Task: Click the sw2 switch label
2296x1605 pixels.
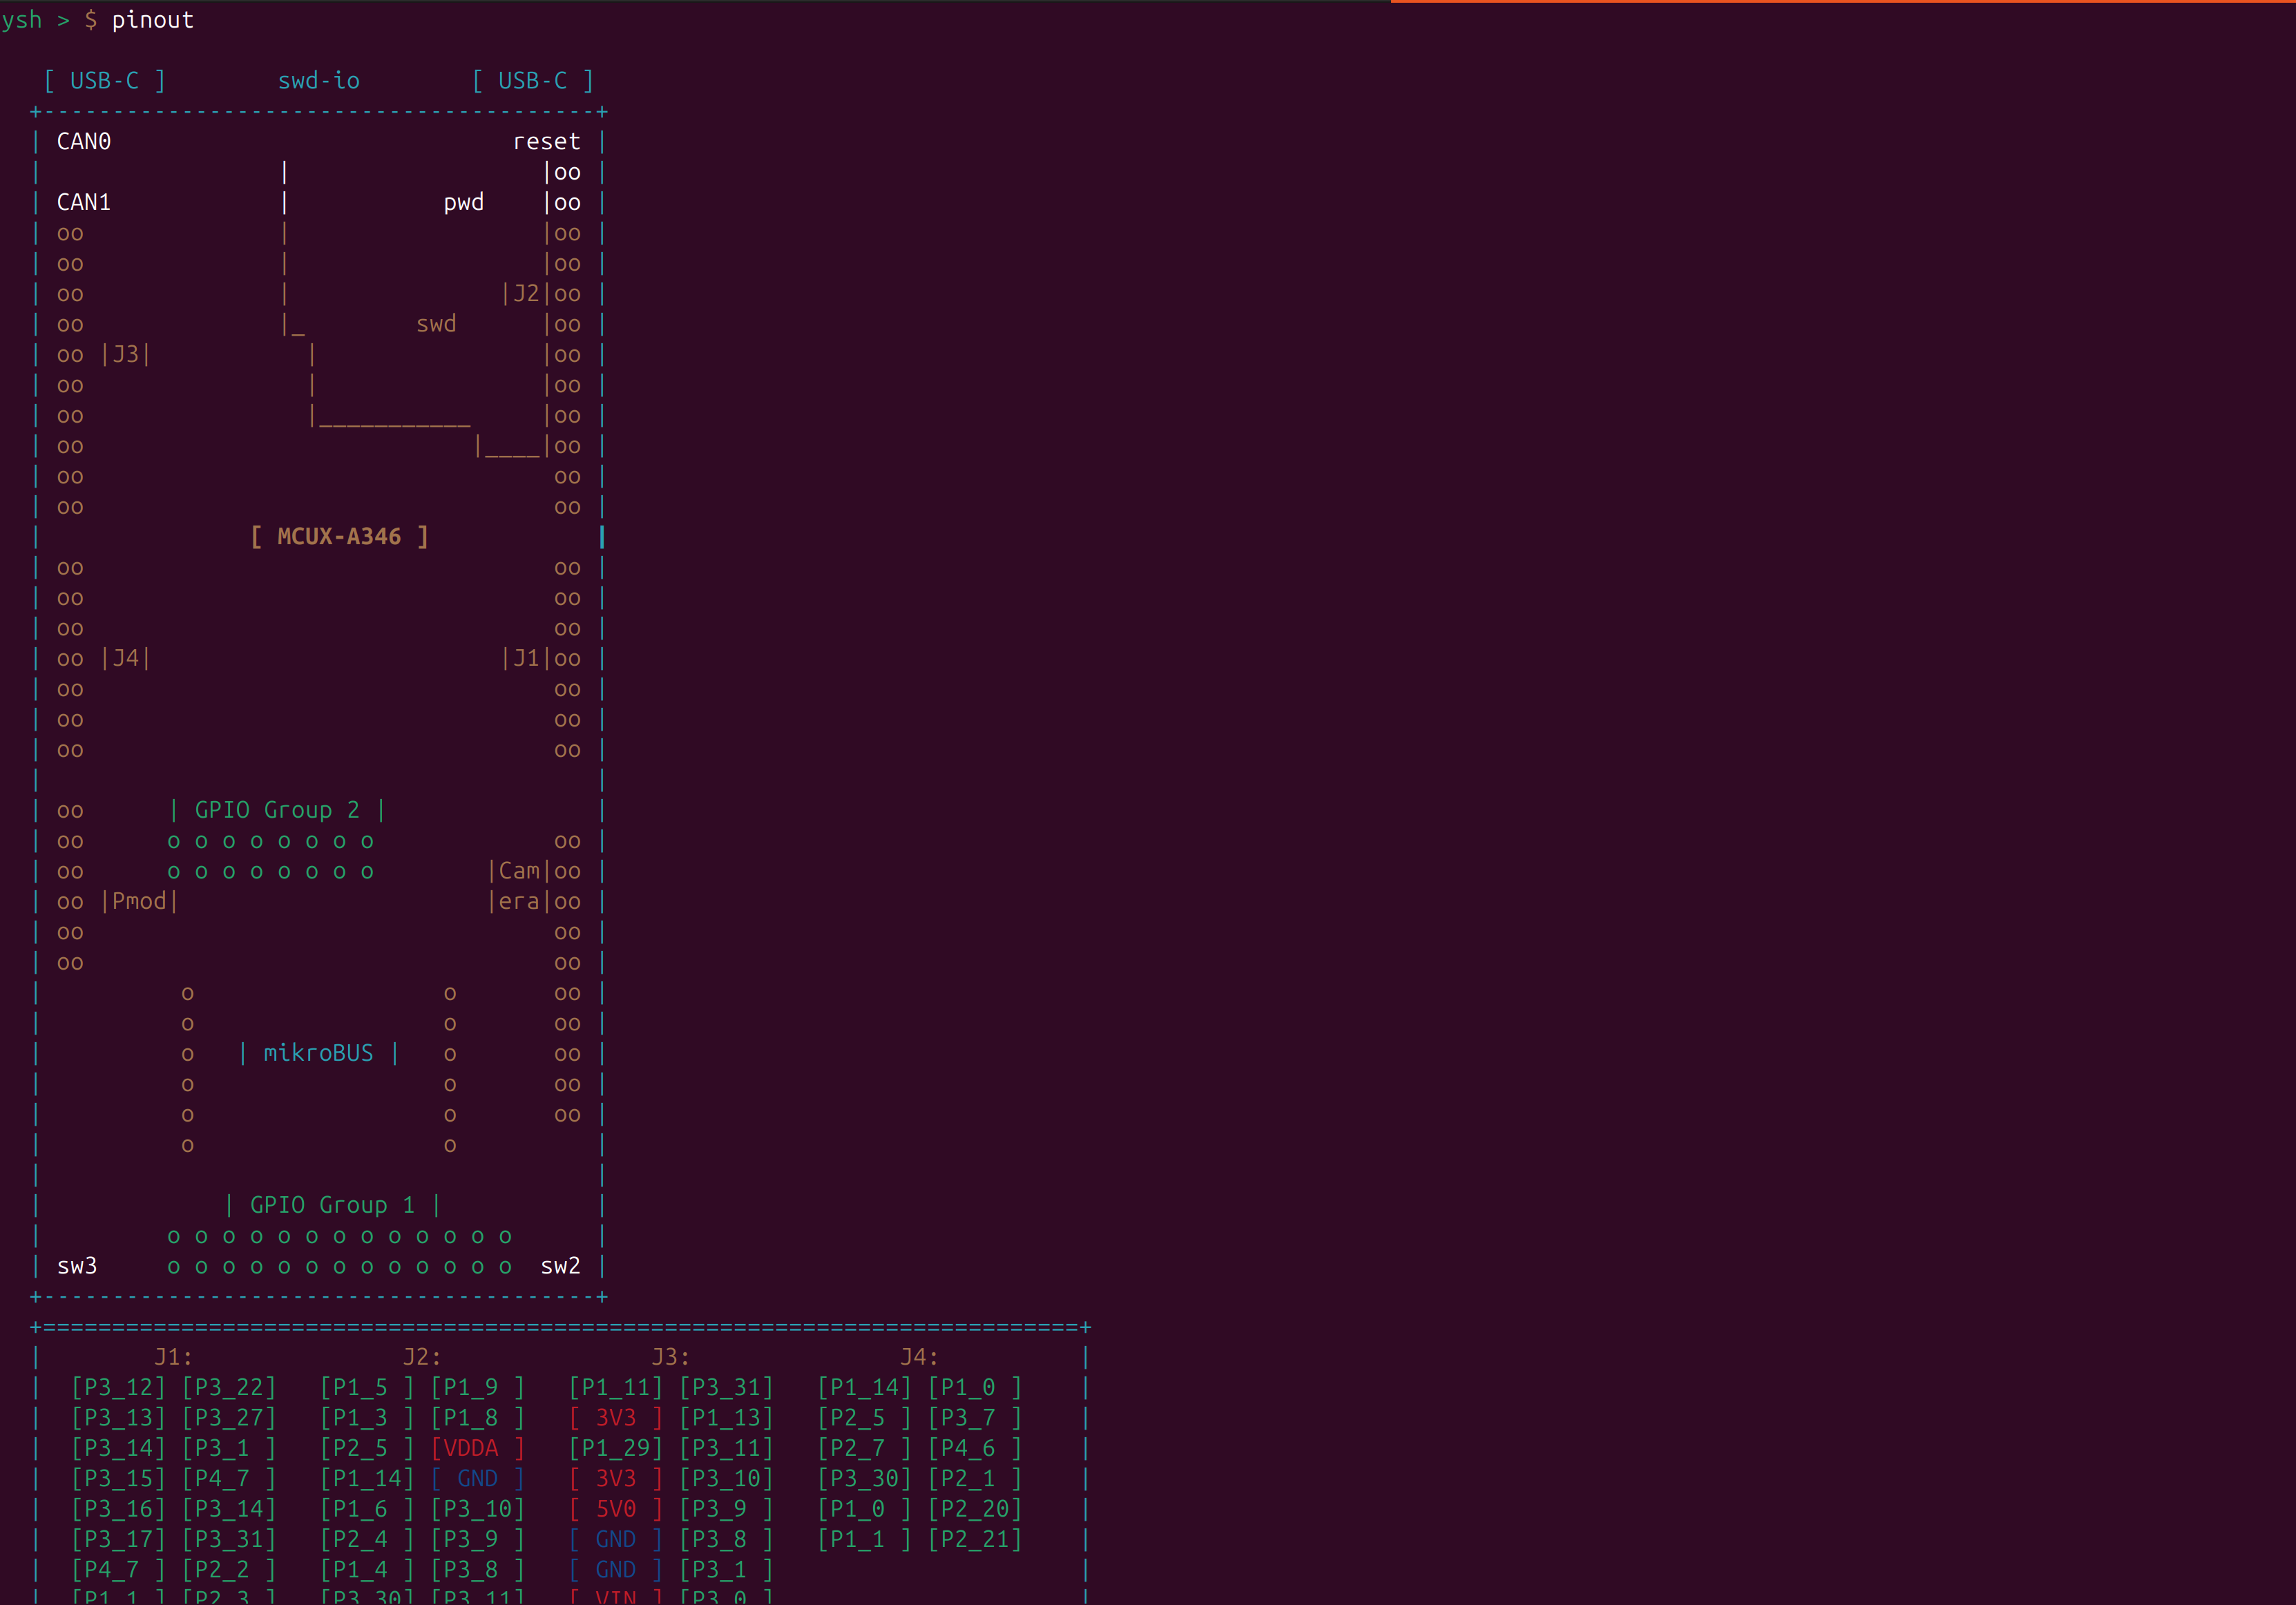Action: point(560,1266)
